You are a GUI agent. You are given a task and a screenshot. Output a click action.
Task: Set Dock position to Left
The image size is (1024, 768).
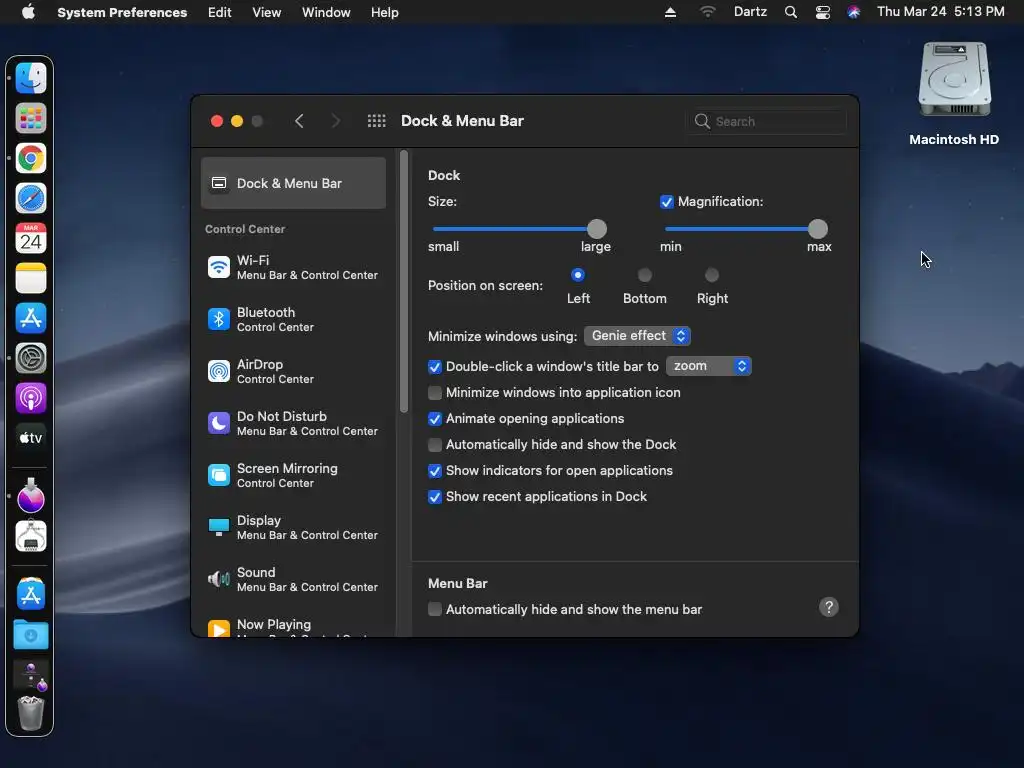coord(578,275)
